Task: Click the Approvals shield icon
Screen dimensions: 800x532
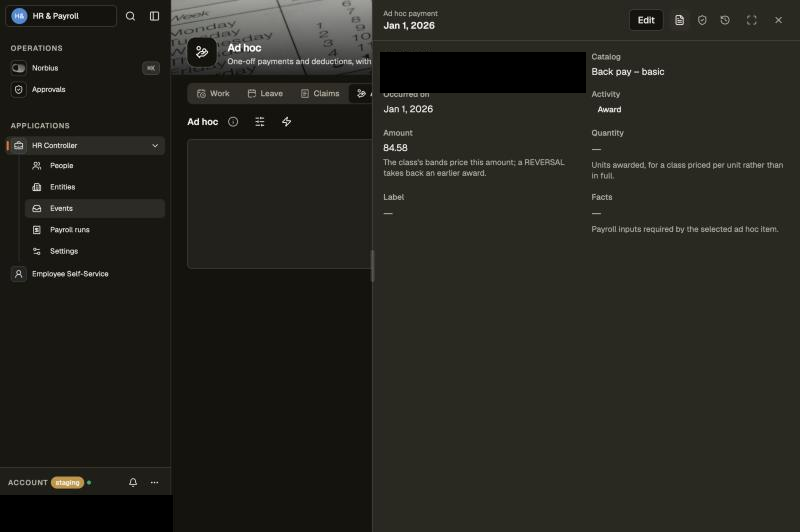Action: [x=19, y=90]
